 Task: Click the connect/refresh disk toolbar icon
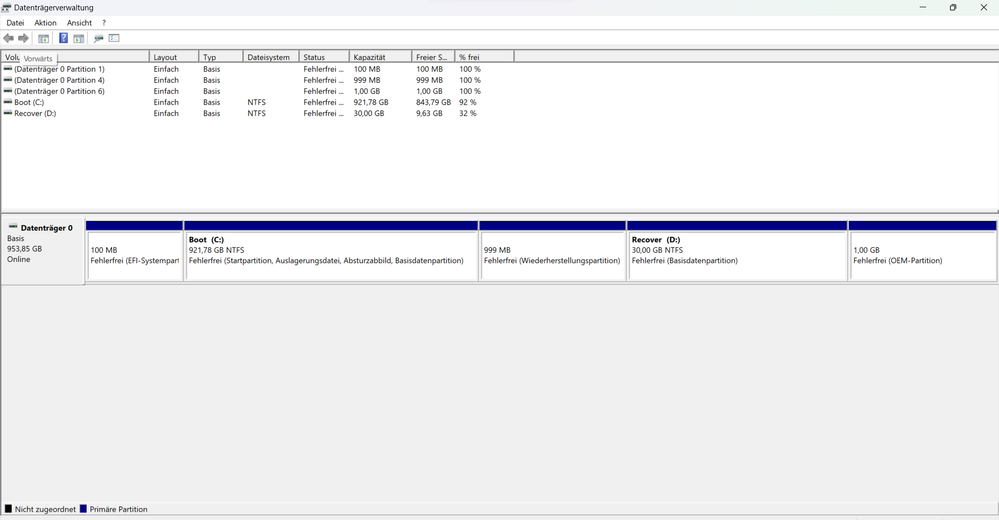[98, 39]
